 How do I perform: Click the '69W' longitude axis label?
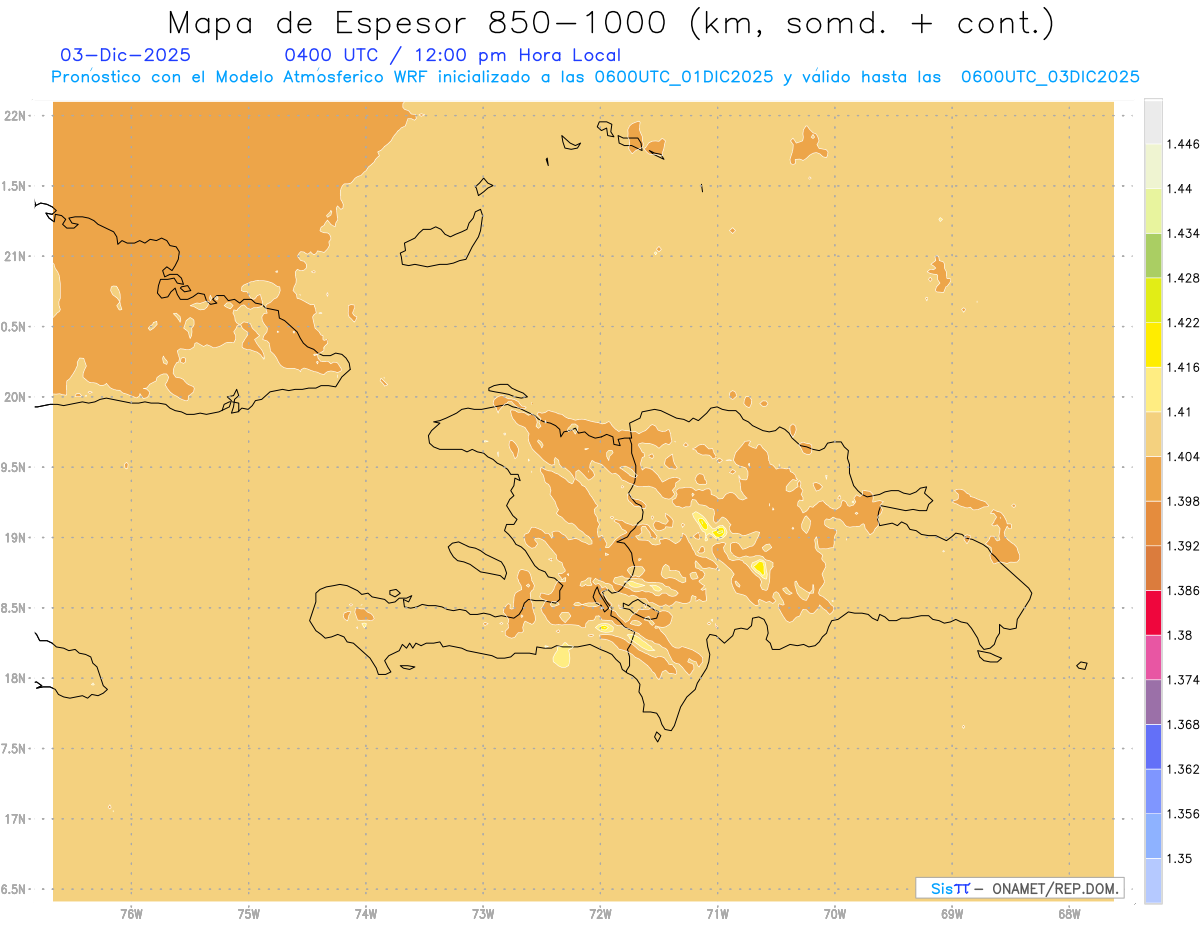tap(952, 914)
